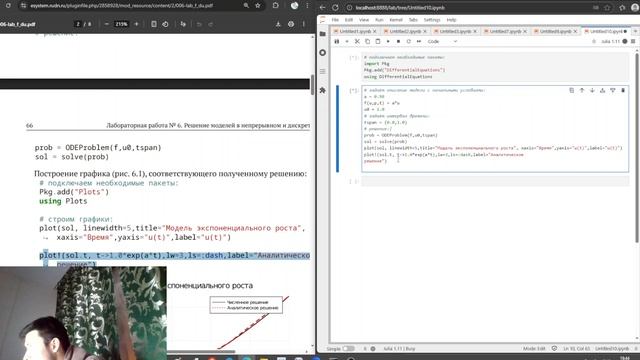Zoom in the PDF with plus button
The image size is (640, 360).
tap(136, 24)
